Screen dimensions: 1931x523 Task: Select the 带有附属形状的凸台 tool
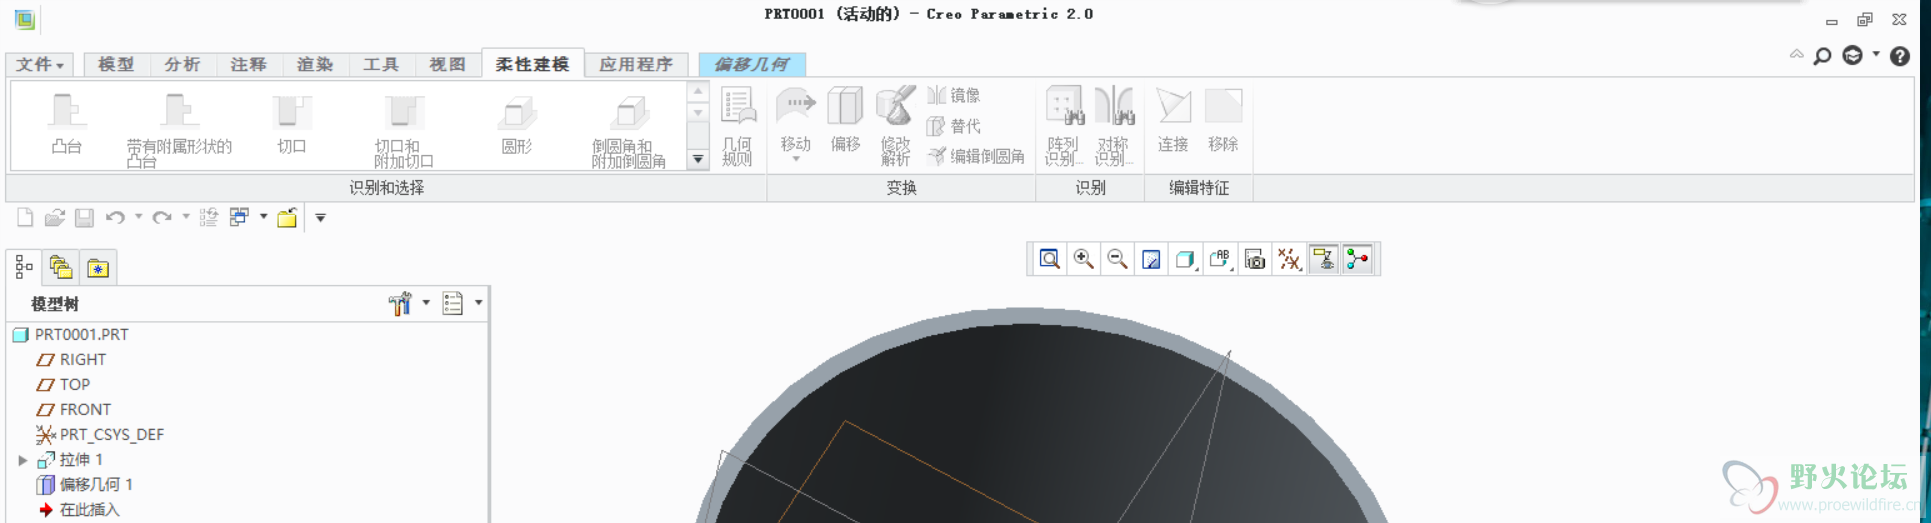point(179,129)
